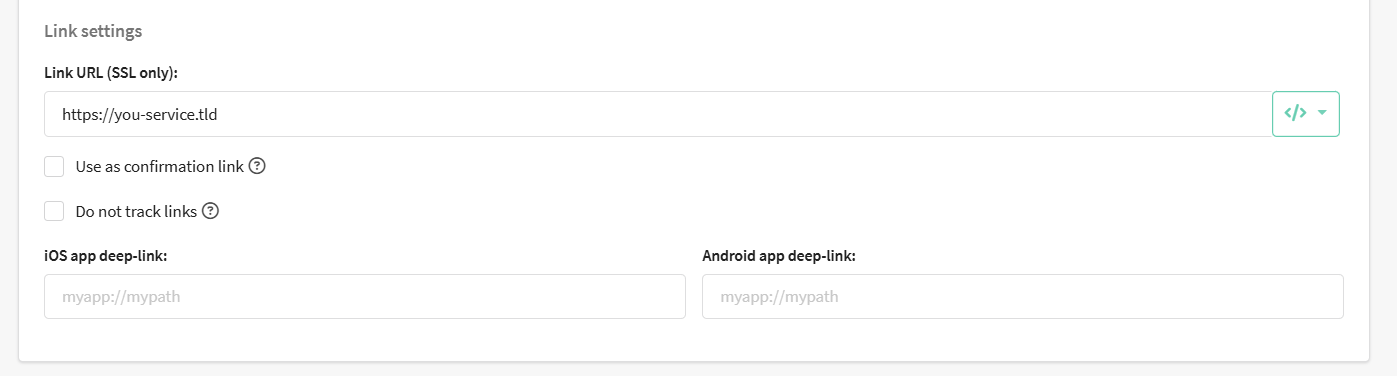Enable the Use as confirmation link checkbox
This screenshot has width=1397, height=376.
tap(54, 166)
